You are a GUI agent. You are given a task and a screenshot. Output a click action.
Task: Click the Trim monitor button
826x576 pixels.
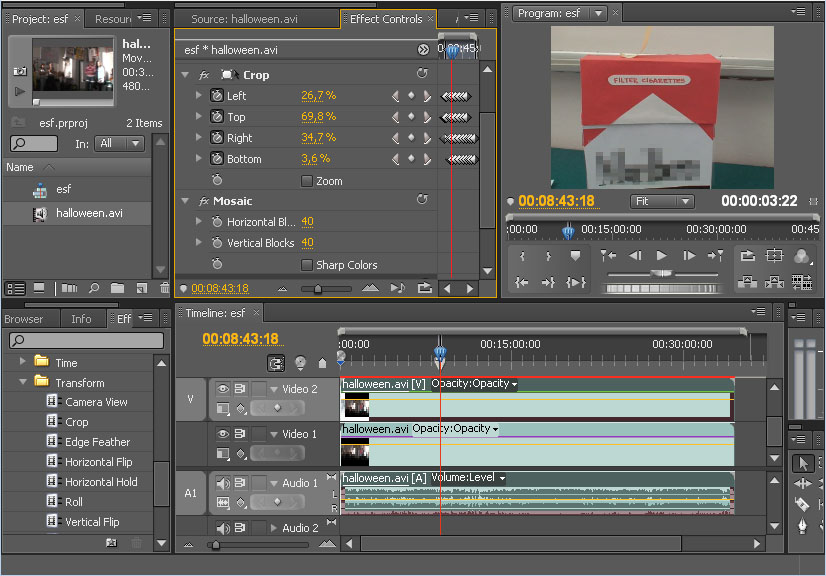point(802,282)
